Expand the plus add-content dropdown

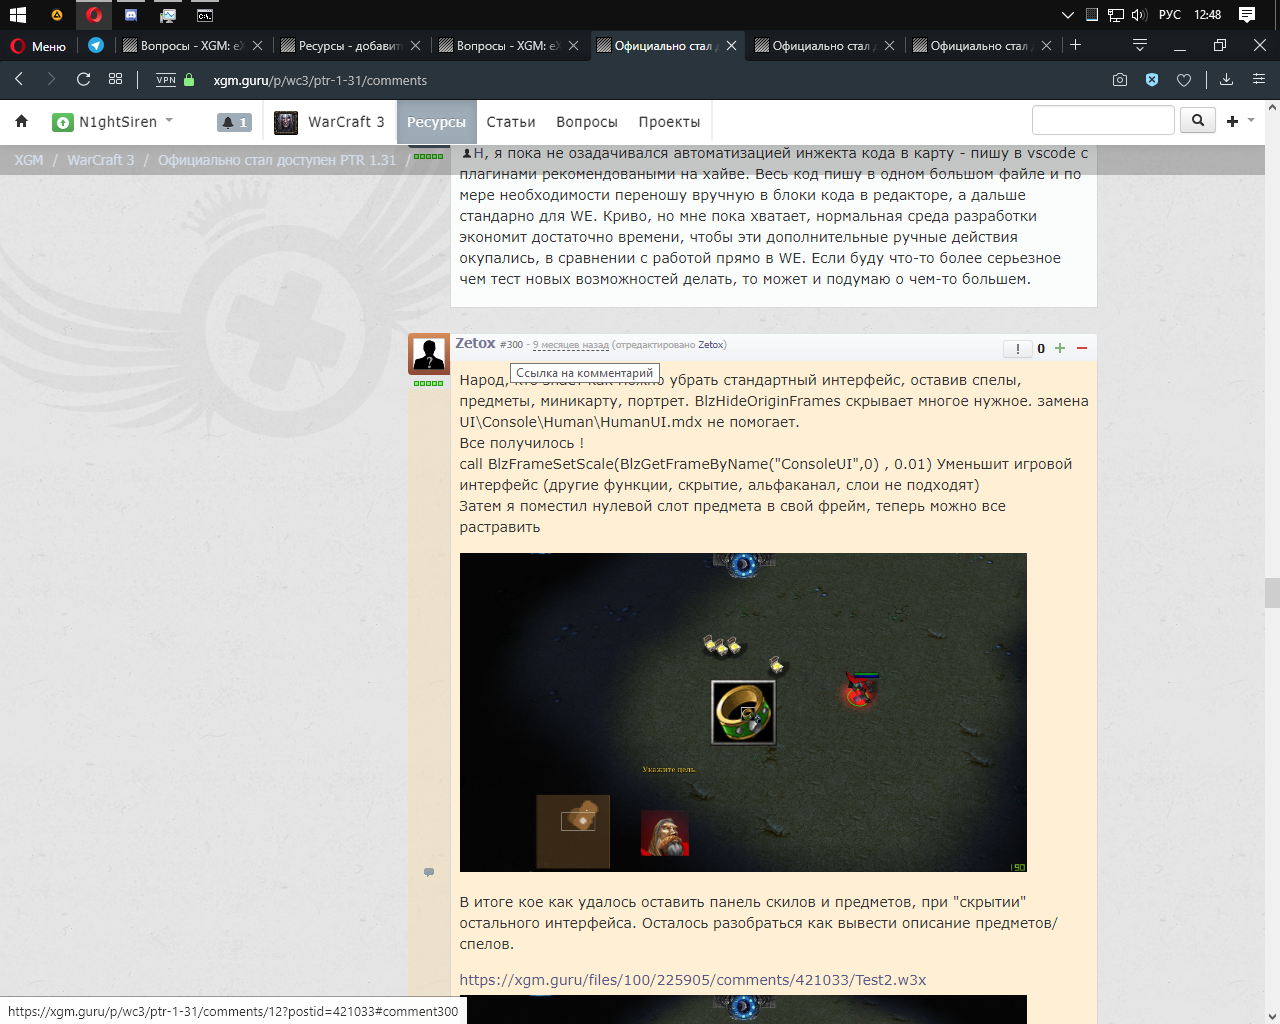pyautogui.click(x=1240, y=121)
